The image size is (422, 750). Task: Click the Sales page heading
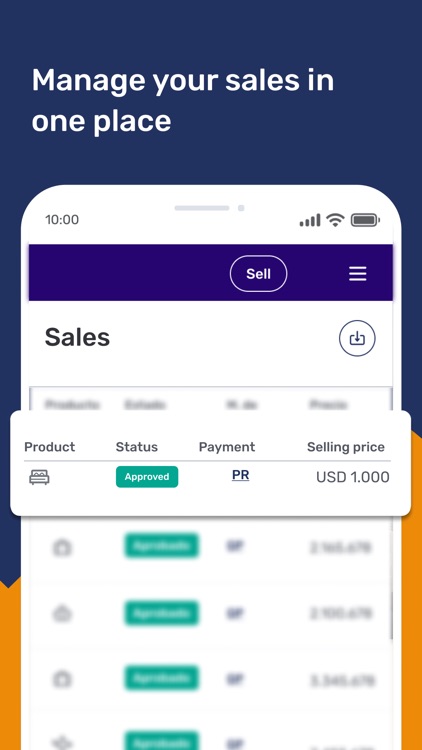point(78,337)
